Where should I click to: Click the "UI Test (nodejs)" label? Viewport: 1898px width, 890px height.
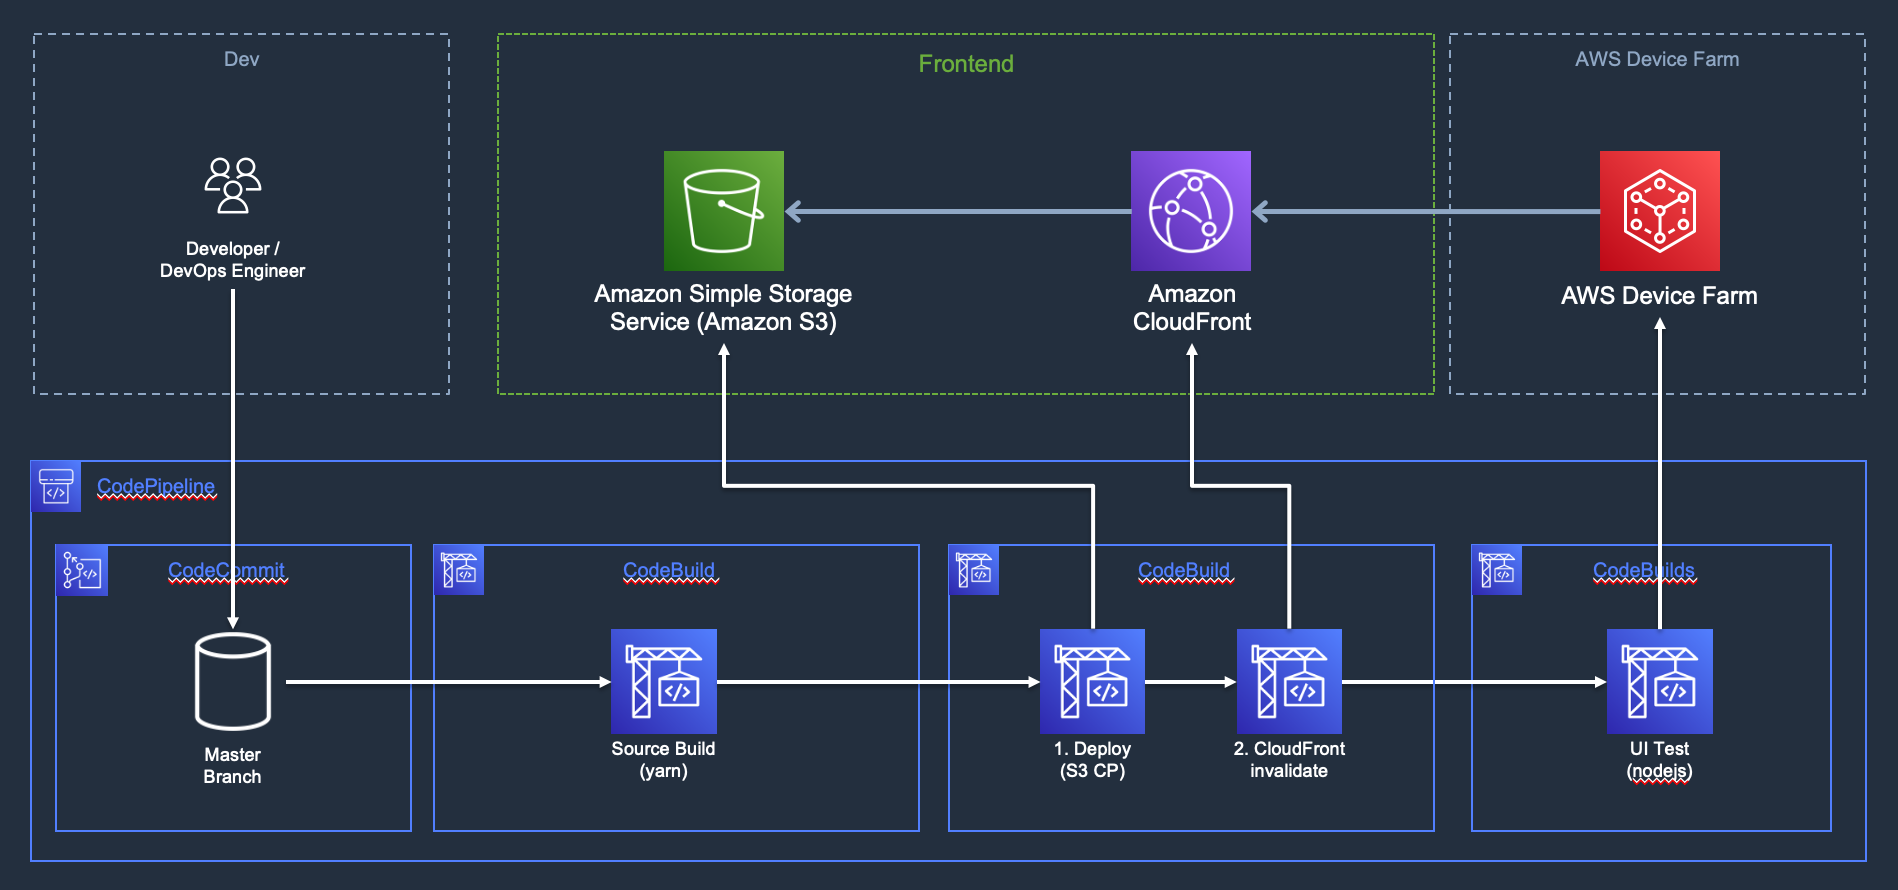[x=1660, y=760]
